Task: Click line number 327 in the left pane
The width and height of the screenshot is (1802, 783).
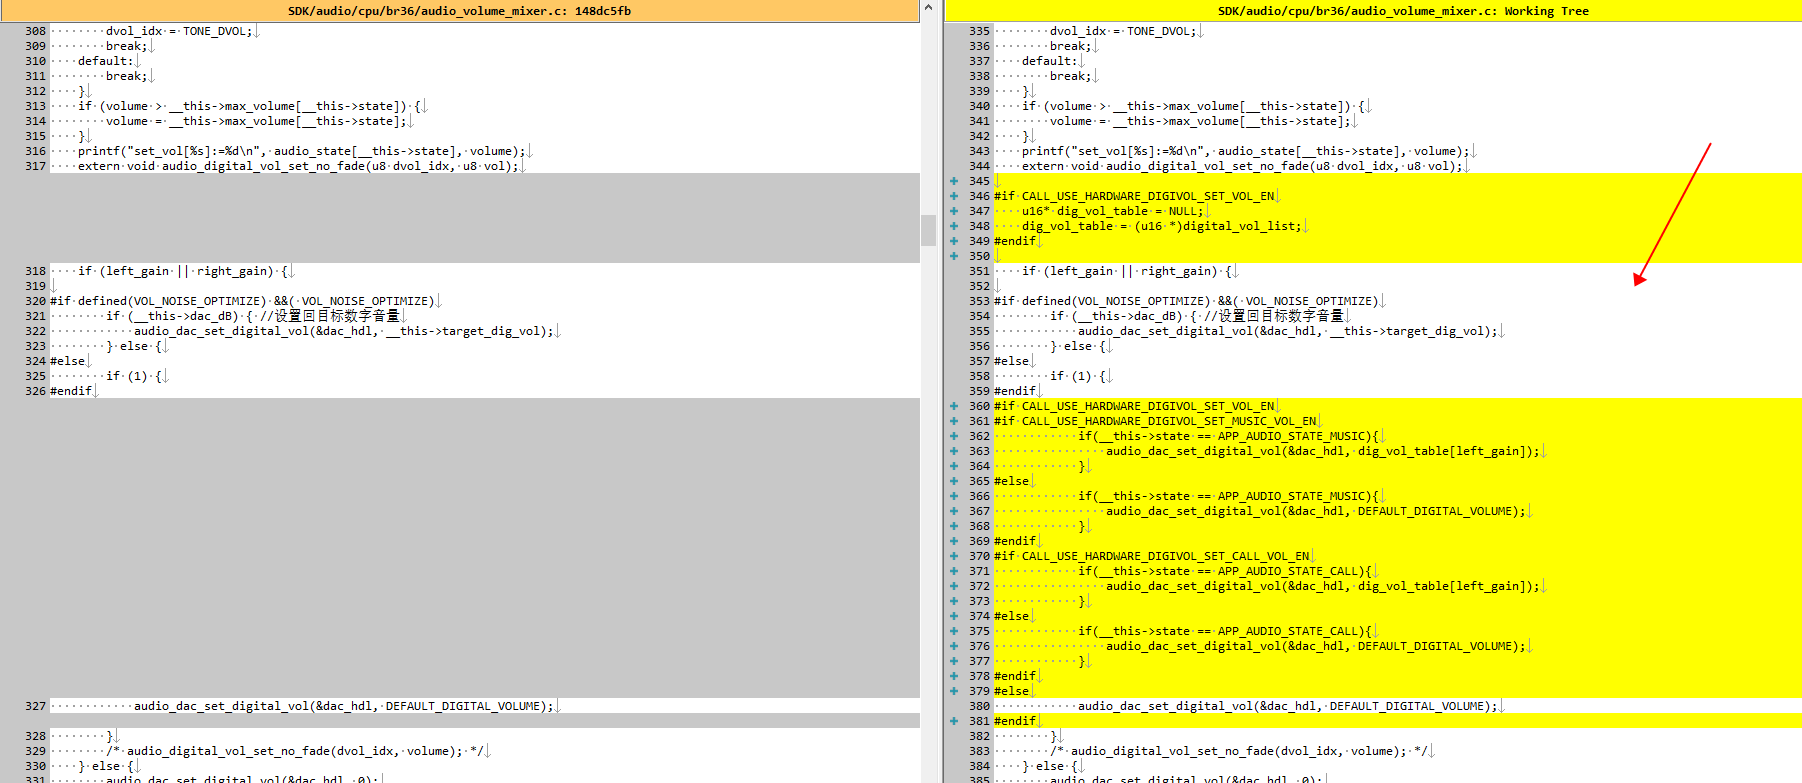Action: click(36, 706)
